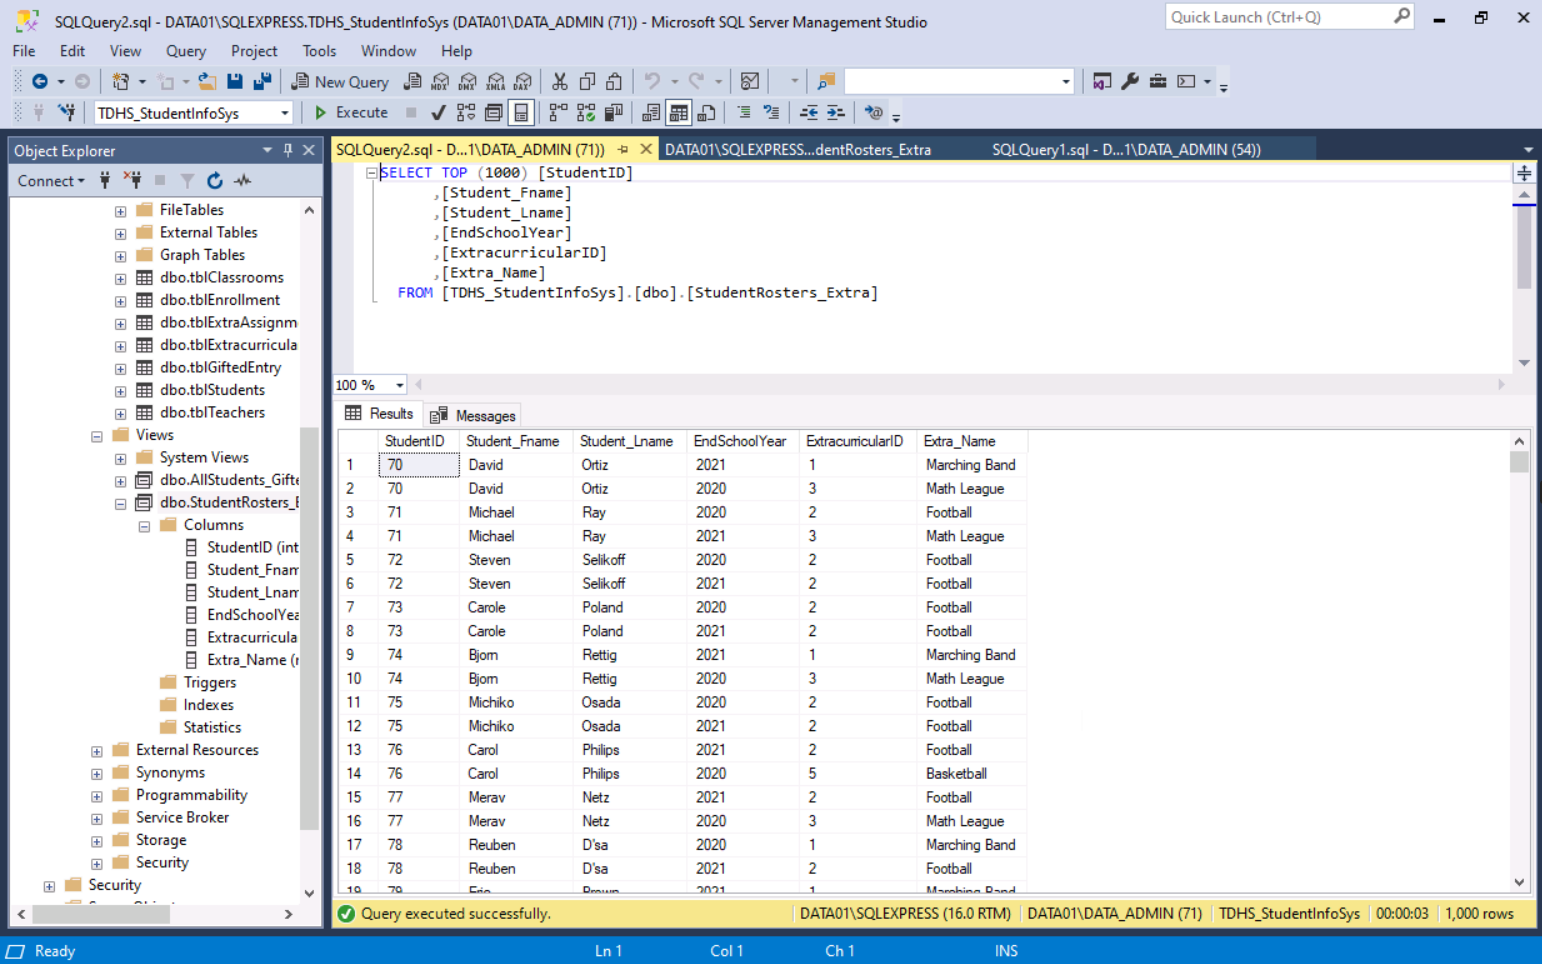Toggle Include Actual Execution Plan
The image size is (1542, 964).
click(558, 113)
